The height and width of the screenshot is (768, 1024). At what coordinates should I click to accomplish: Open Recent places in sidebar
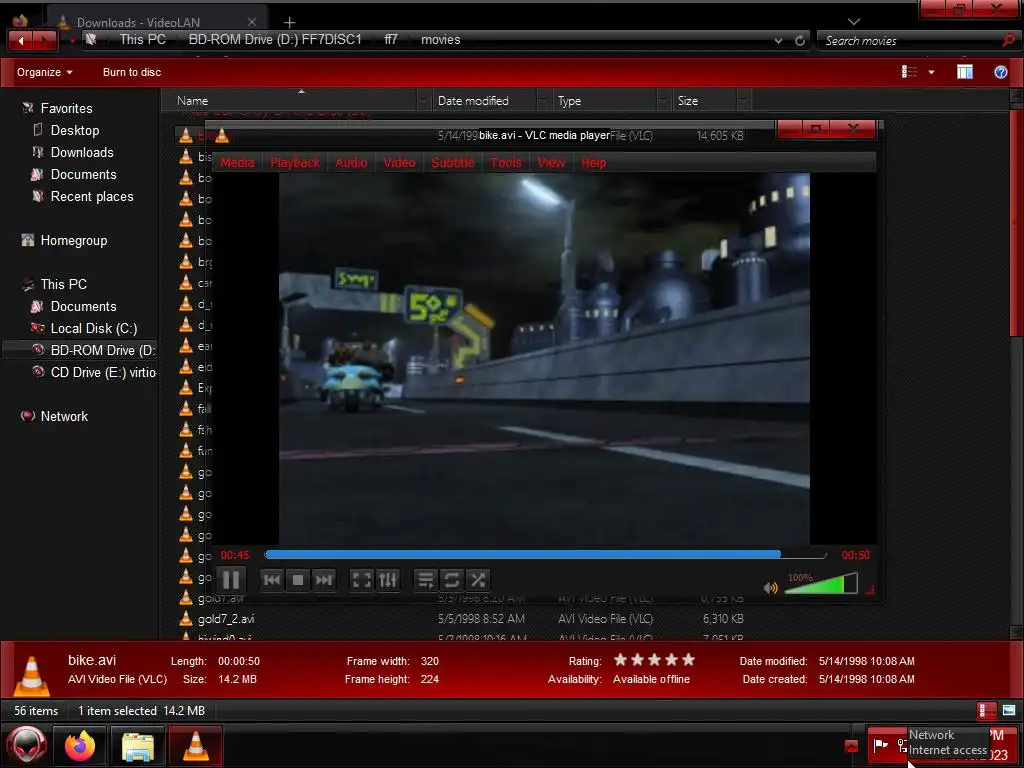tap(92, 197)
